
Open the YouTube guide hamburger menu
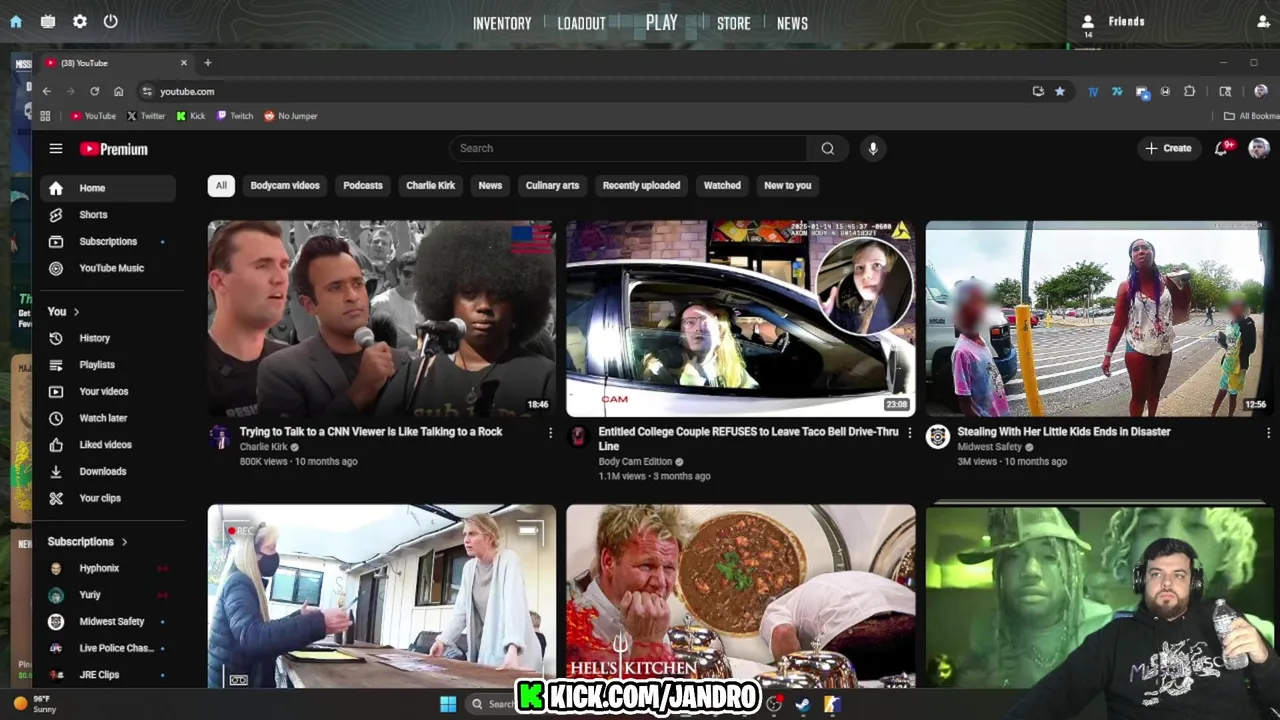point(56,149)
